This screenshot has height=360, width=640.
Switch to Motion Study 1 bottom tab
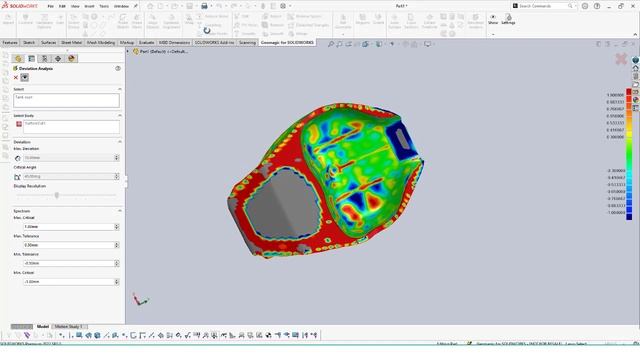[69, 327]
